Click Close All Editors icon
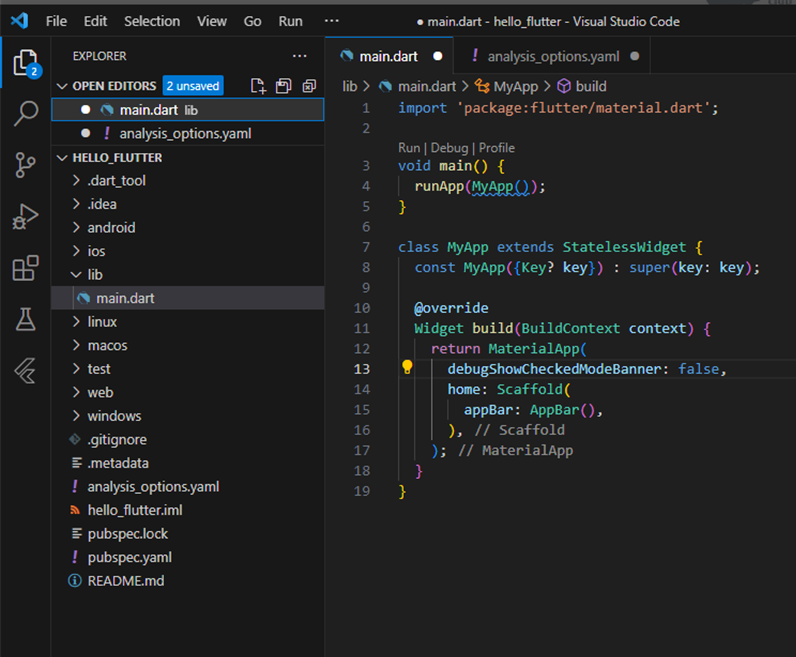This screenshot has height=657, width=796. click(x=309, y=86)
